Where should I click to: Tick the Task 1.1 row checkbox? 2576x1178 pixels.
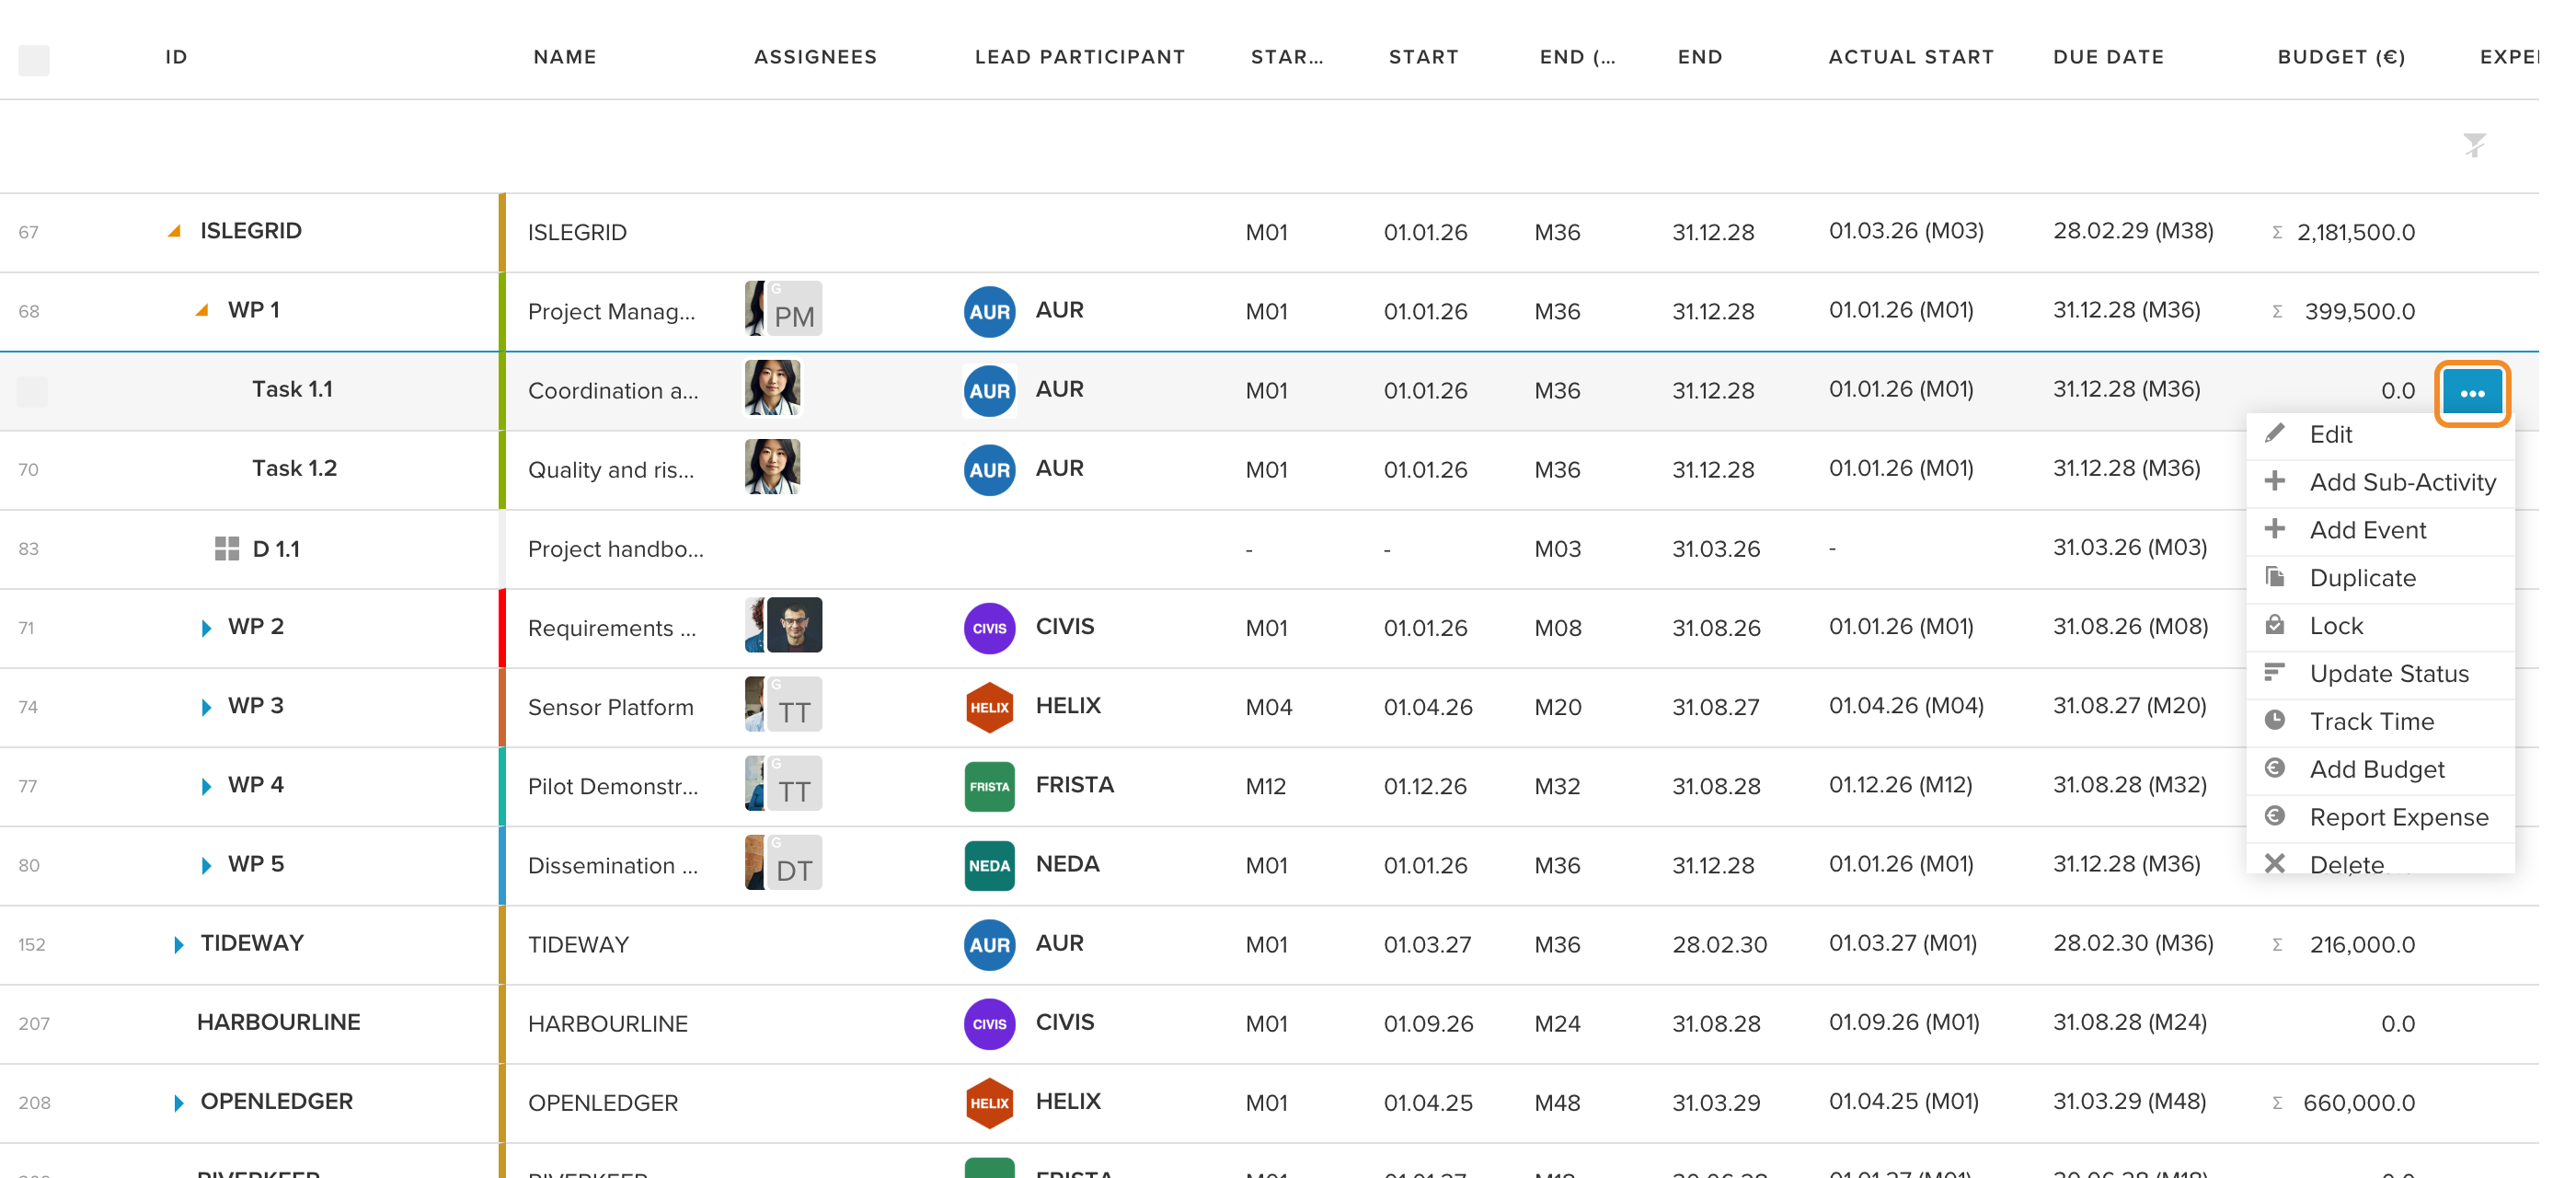32,391
